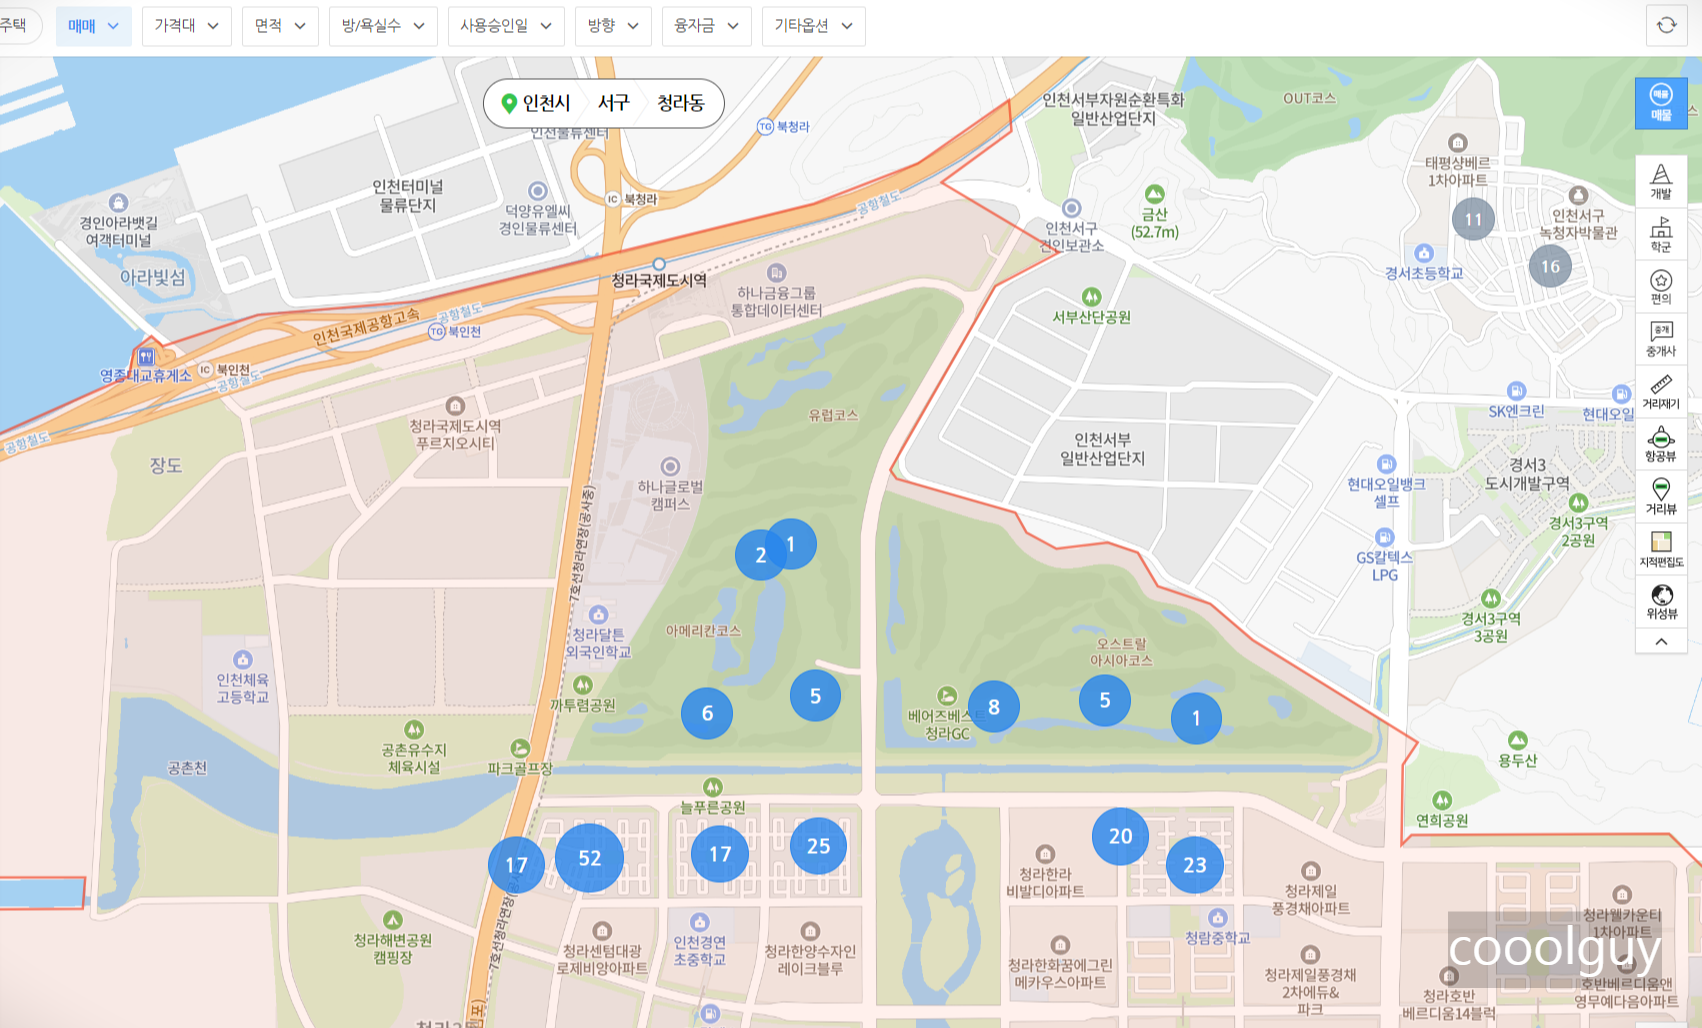This screenshot has height=1028, width=1702.
Task: Select the 거리재기 distance measuring tool
Action: click(1661, 392)
